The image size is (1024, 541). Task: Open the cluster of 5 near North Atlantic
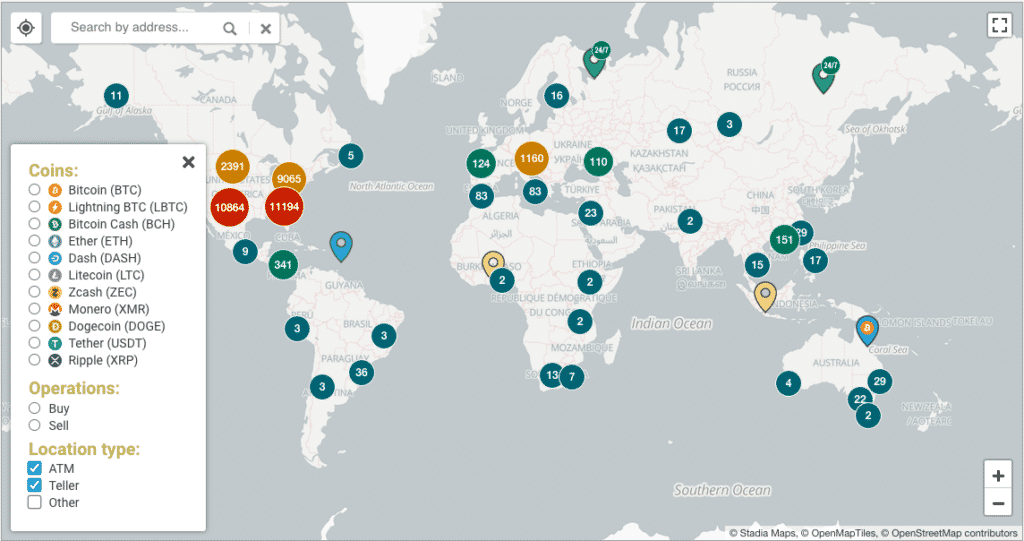tap(351, 156)
